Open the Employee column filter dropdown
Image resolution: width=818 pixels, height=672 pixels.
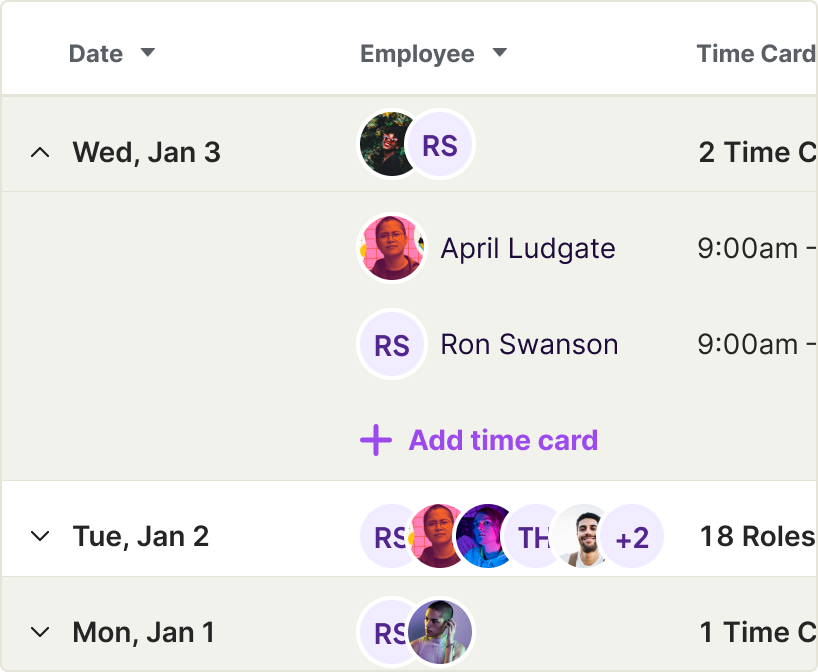point(500,54)
